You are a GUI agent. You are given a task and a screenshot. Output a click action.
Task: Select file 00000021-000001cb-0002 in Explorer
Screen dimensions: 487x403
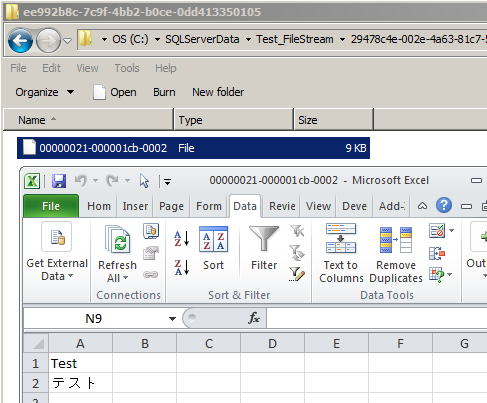(x=193, y=148)
